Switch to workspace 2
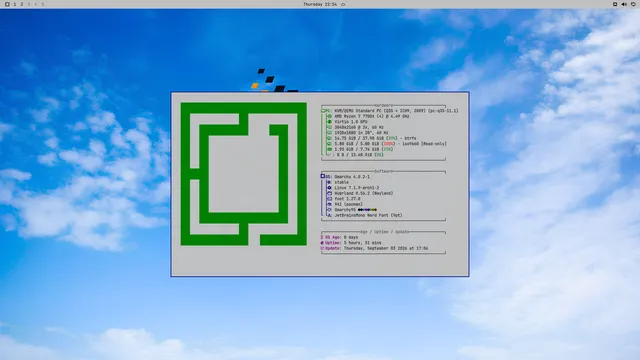 pyautogui.click(x=22, y=4)
